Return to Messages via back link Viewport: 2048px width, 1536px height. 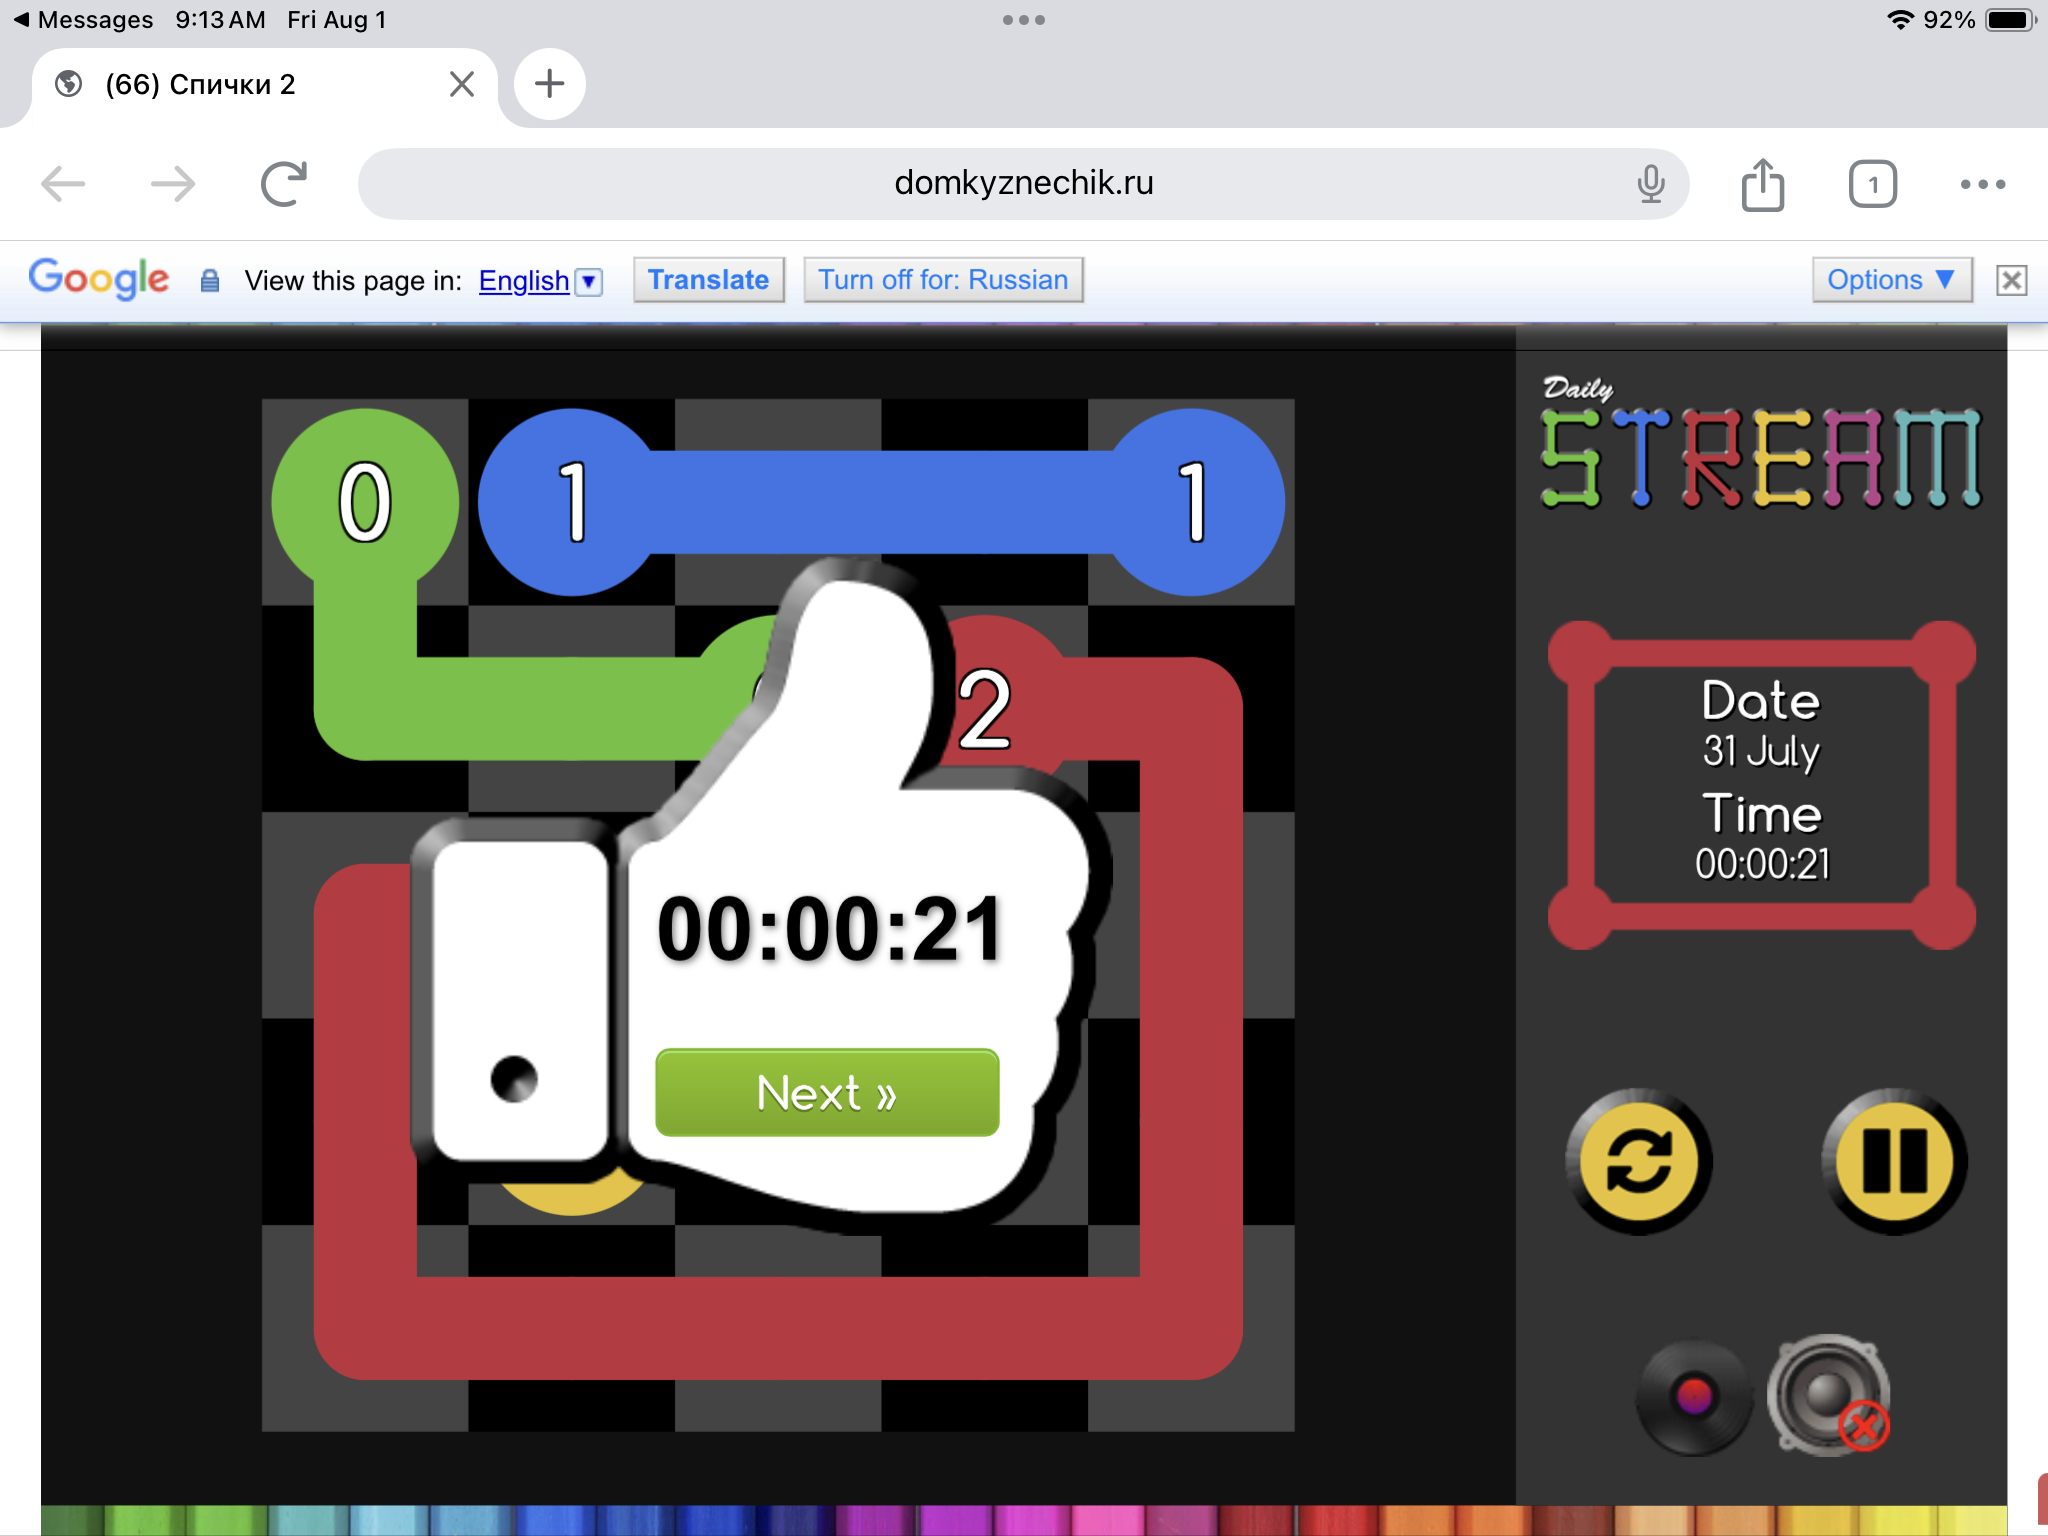coord(84,20)
